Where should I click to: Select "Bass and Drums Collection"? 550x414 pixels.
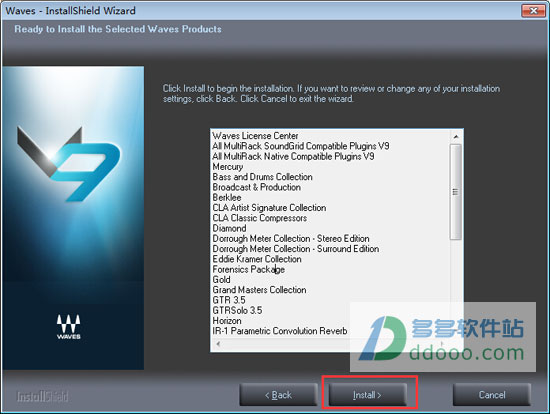click(x=262, y=177)
